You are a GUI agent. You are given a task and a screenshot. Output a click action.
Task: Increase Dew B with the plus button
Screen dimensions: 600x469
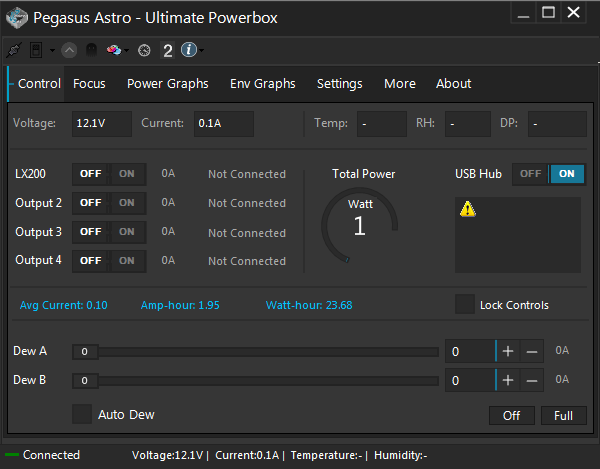508,380
